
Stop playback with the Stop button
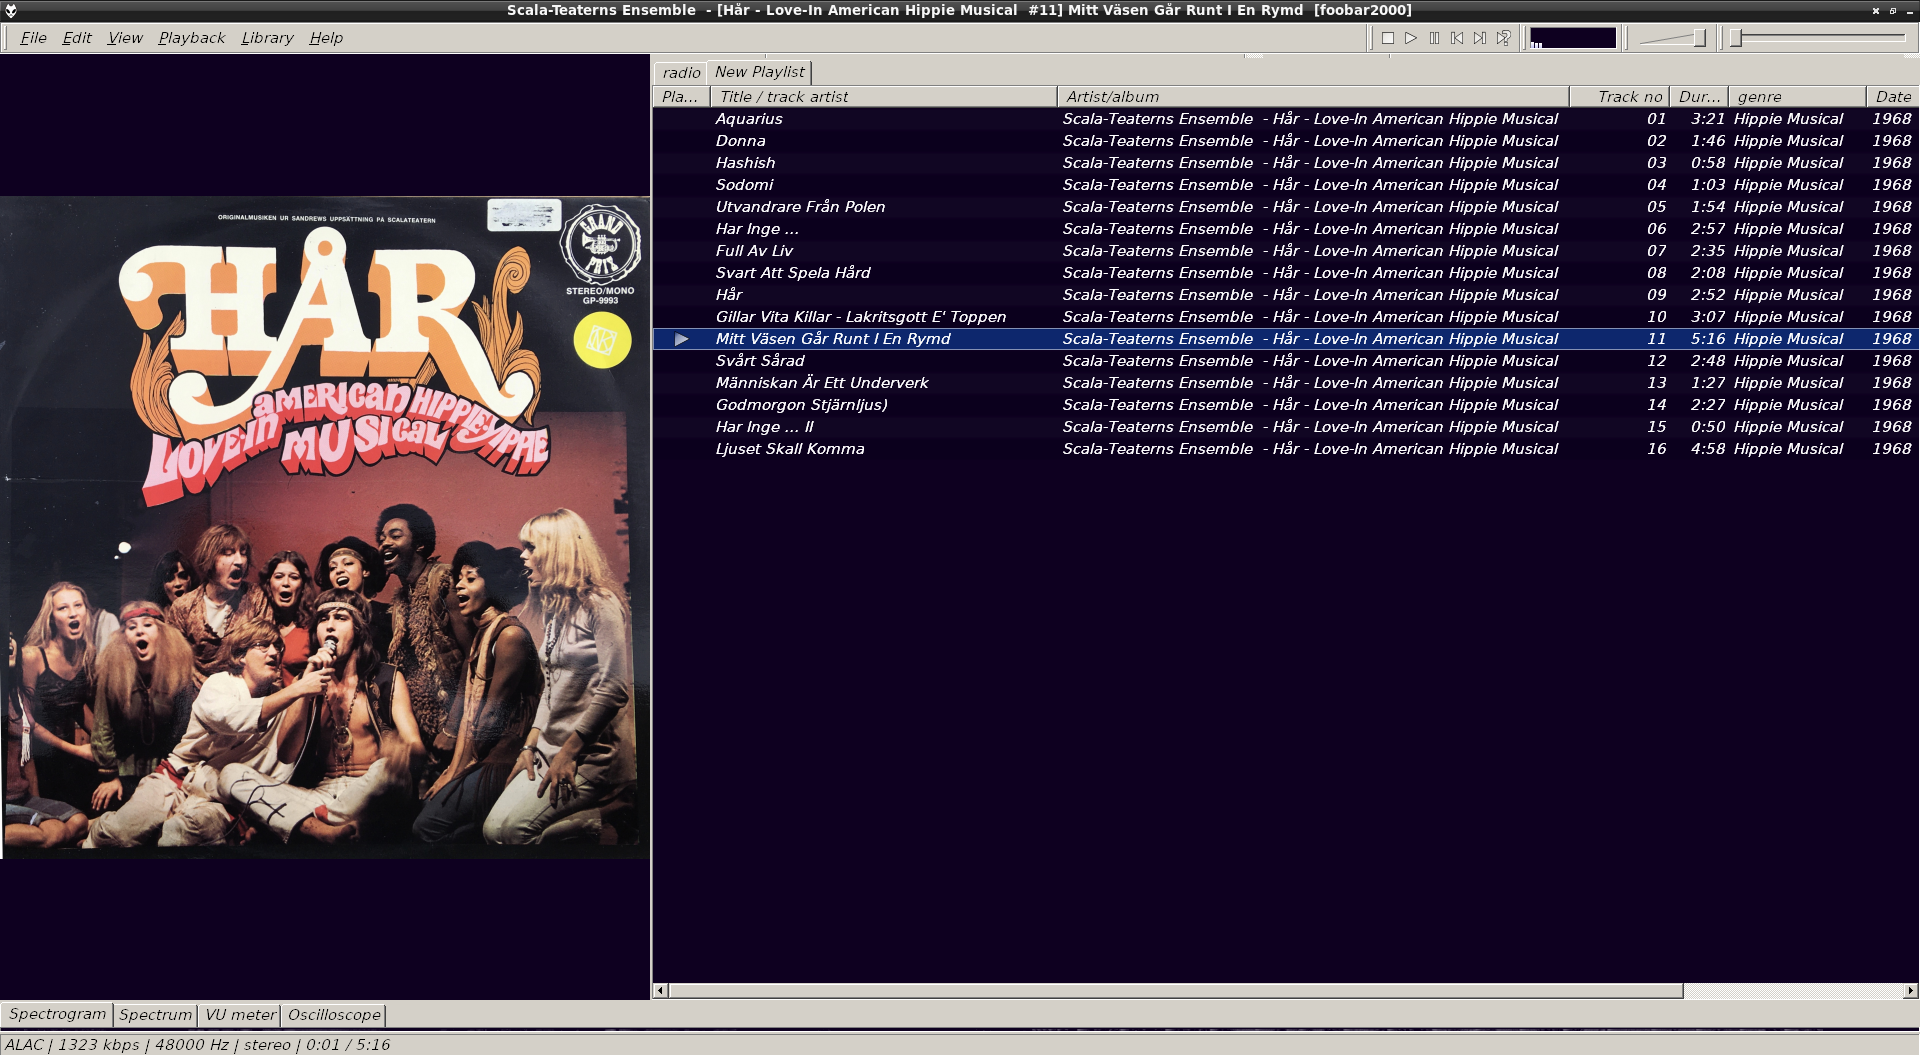point(1388,38)
